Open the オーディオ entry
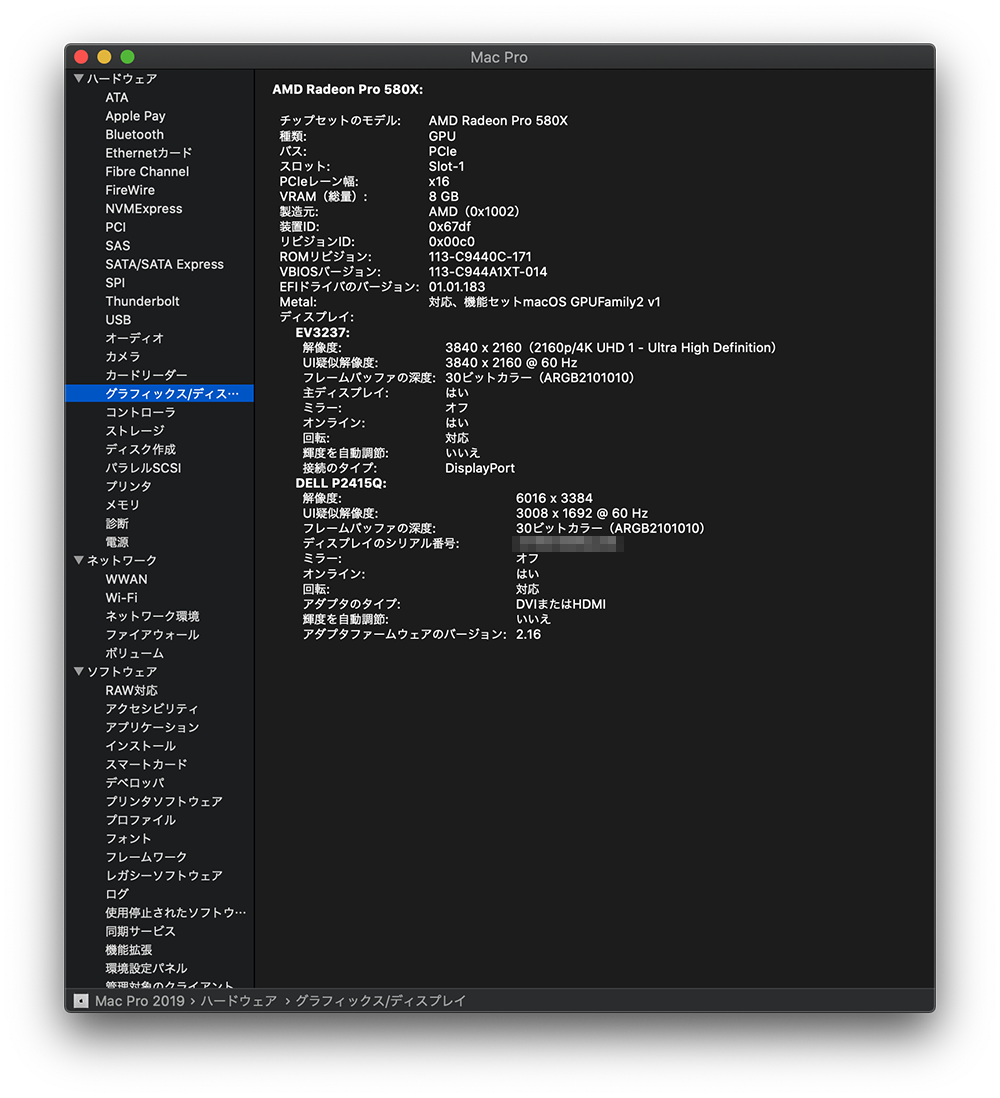This screenshot has height=1098, width=1000. (x=134, y=338)
